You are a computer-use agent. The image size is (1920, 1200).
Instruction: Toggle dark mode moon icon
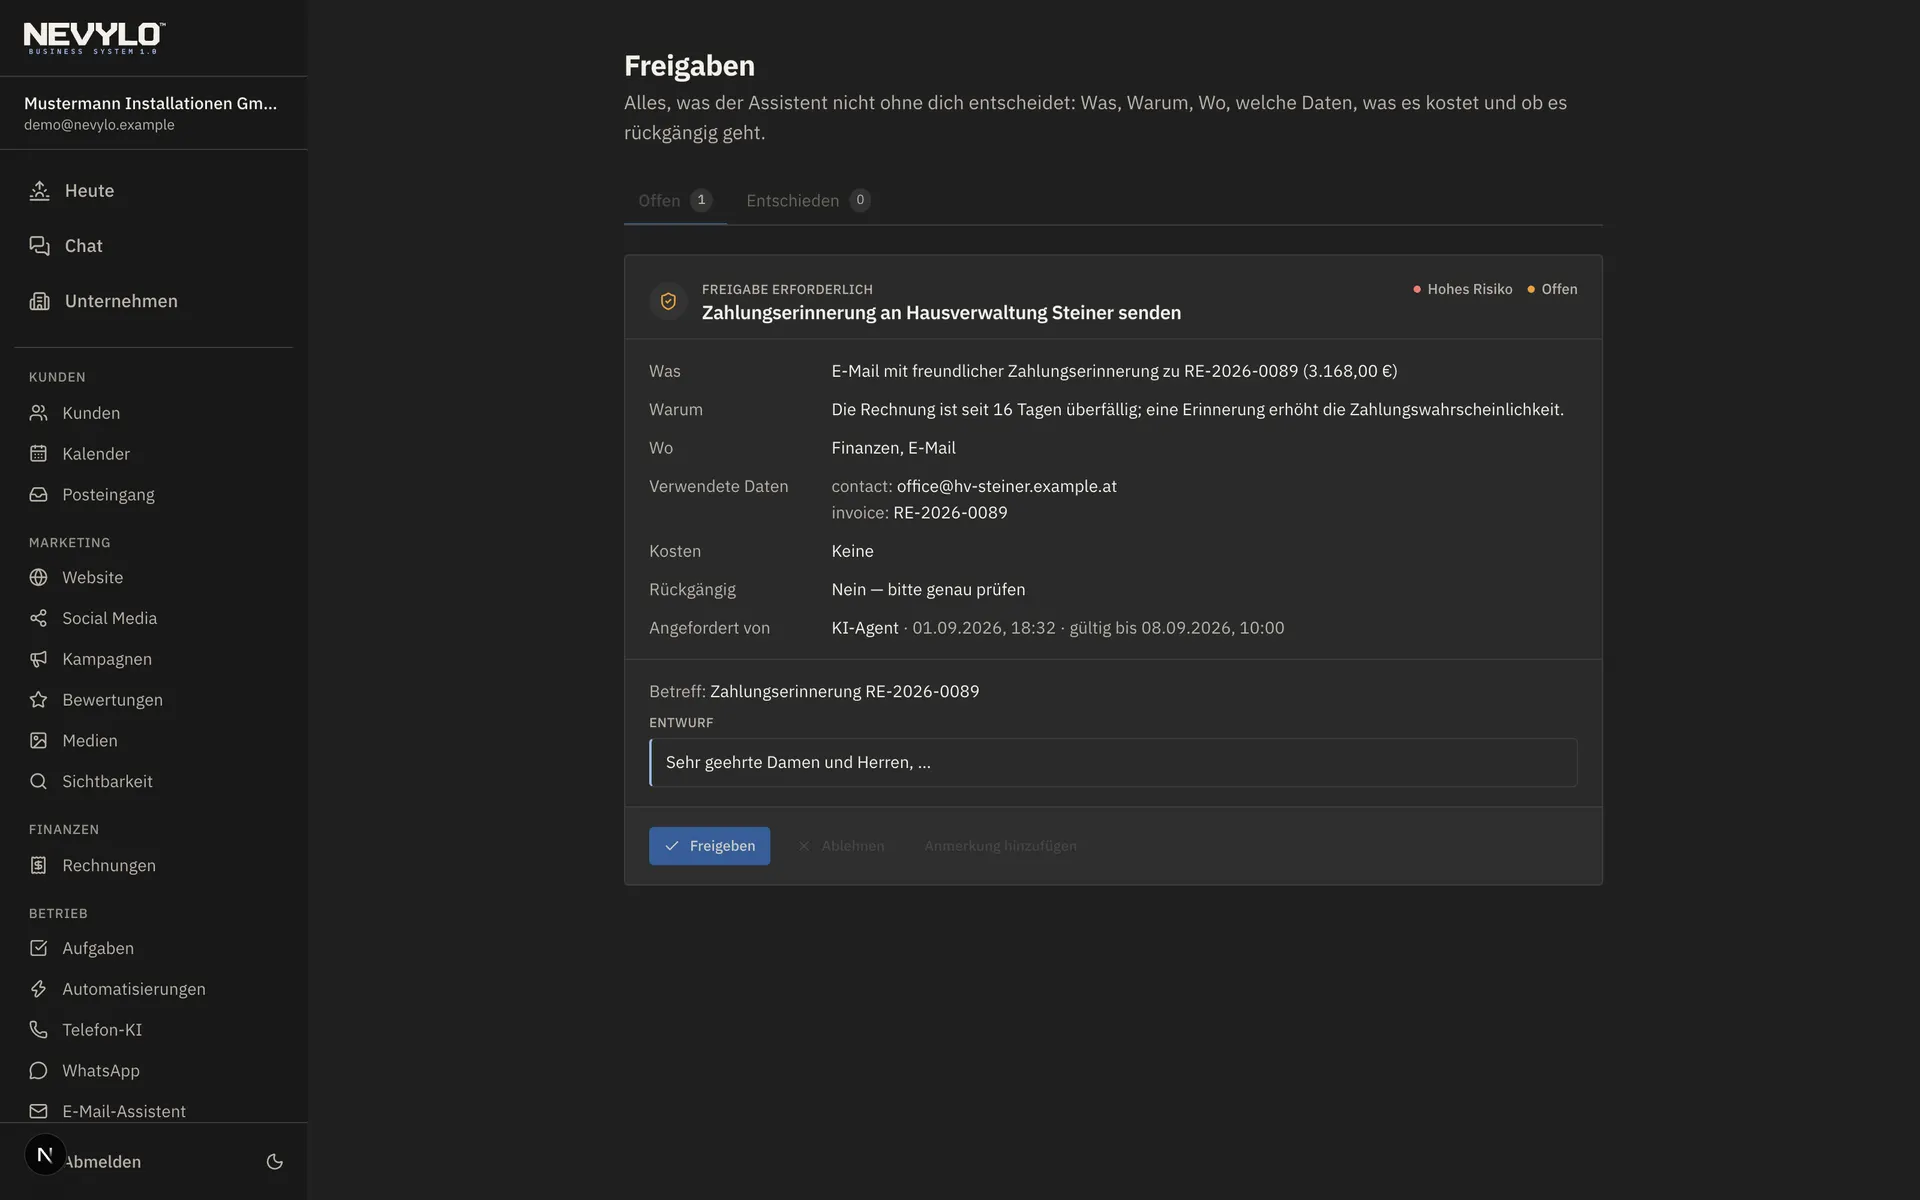(275, 1162)
